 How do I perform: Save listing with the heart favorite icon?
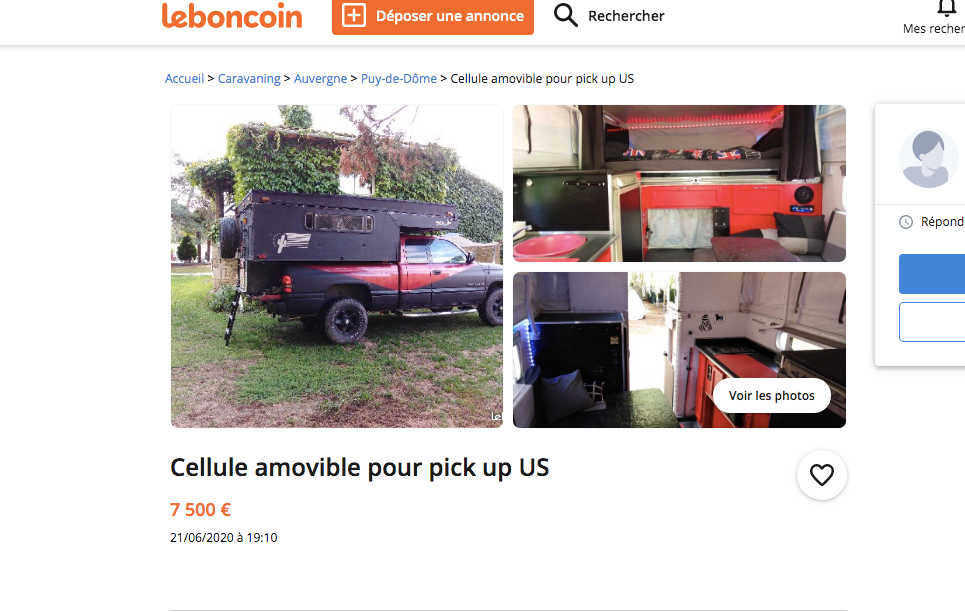pos(822,475)
